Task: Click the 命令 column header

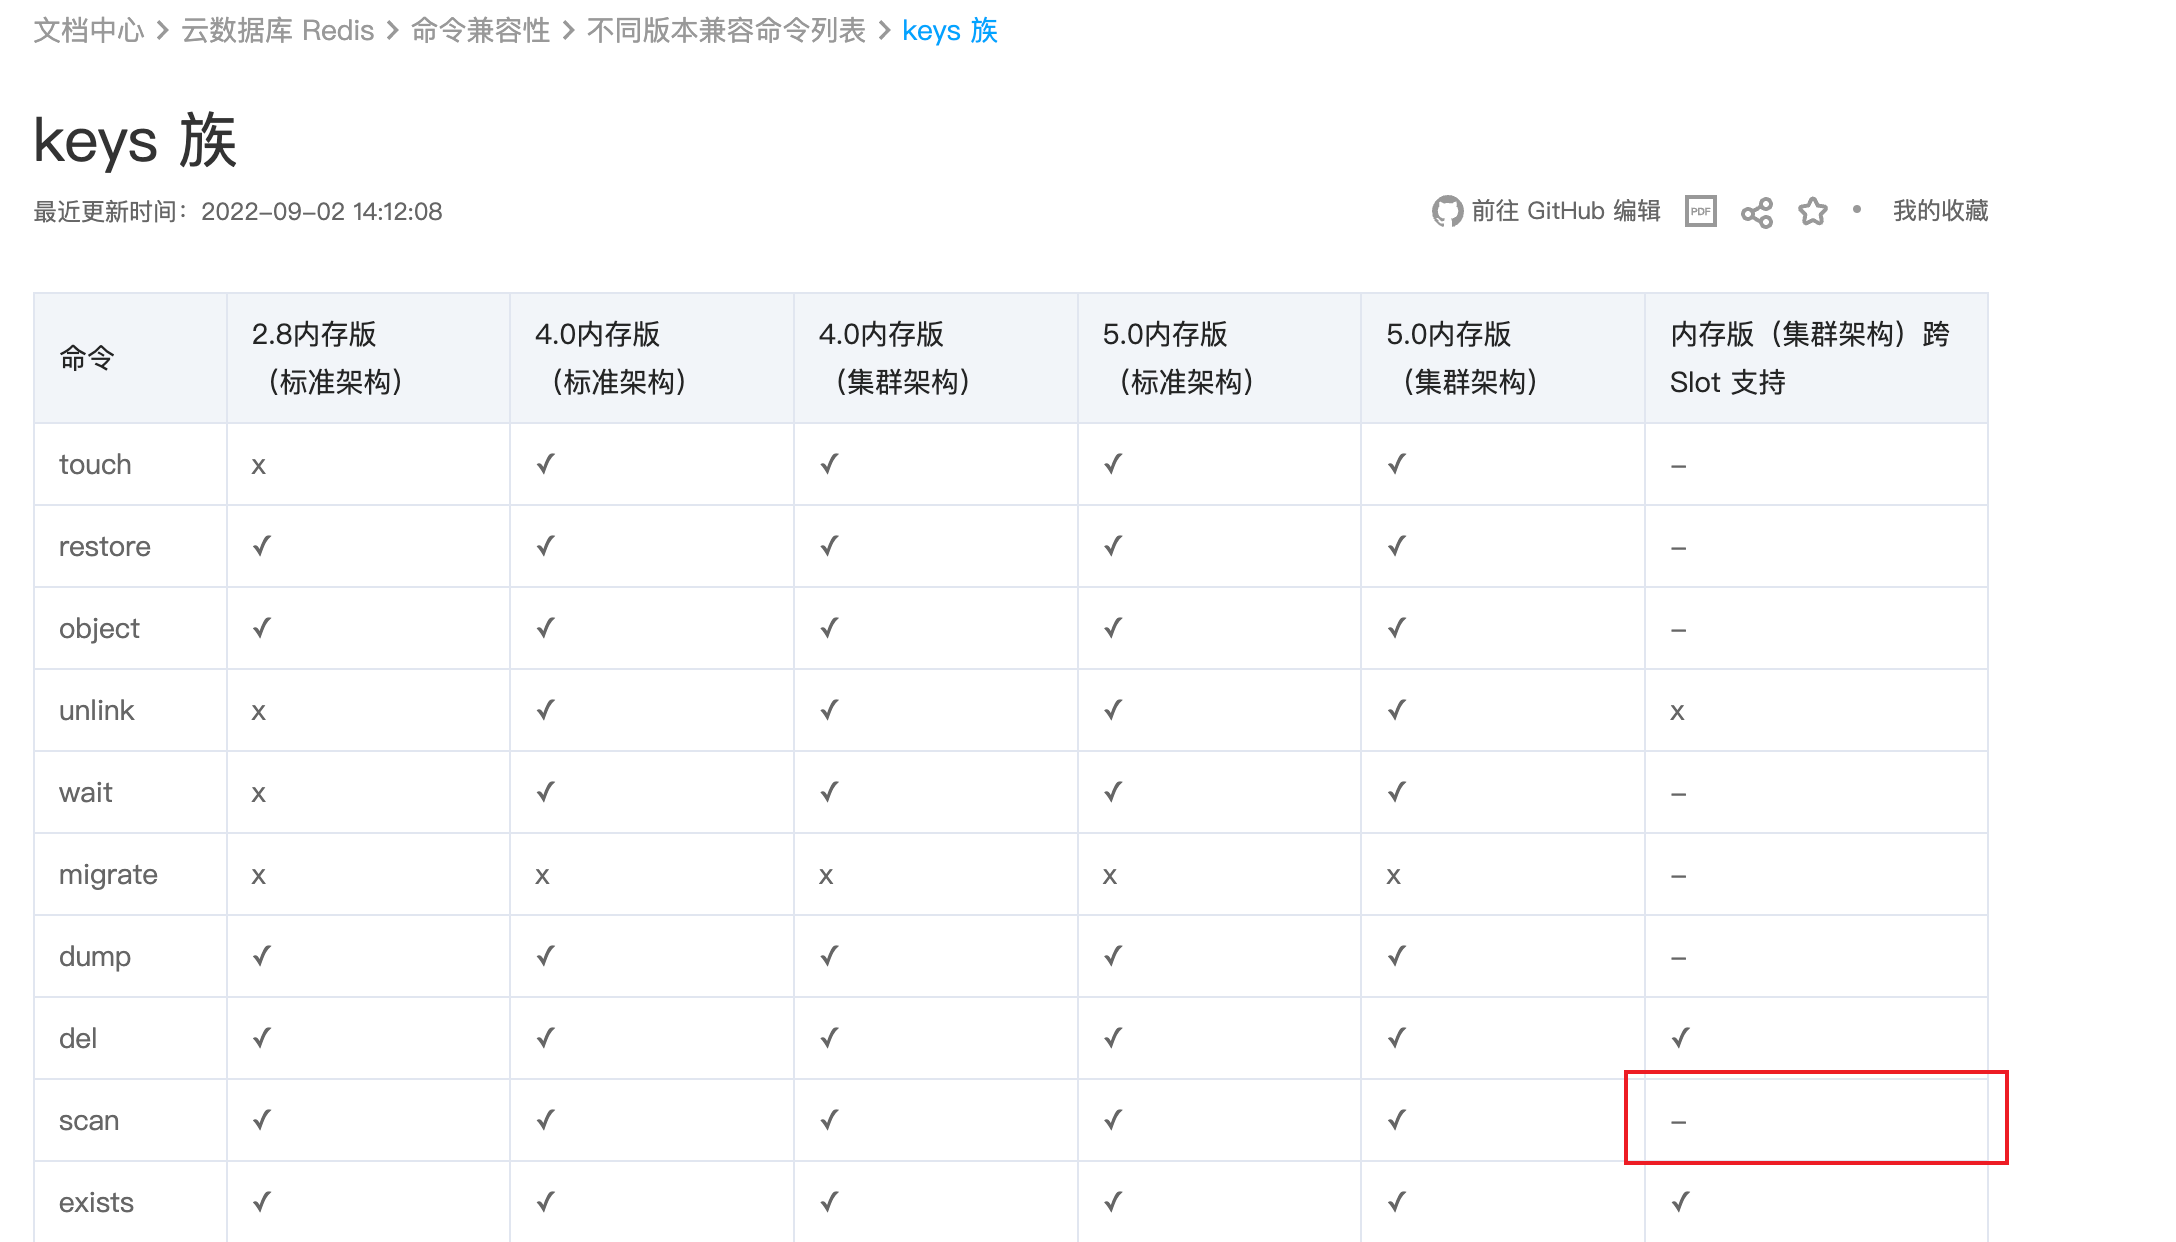Action: point(87,358)
